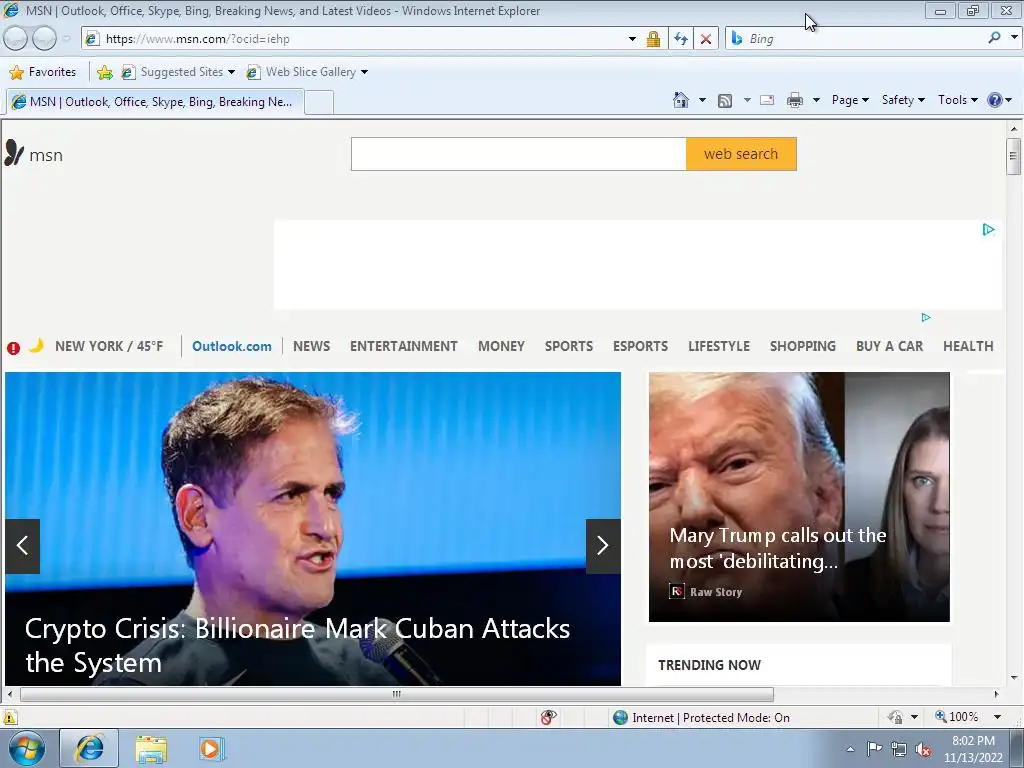Screen dimensions: 1024x768
Task: Open the Print dropdown arrow
Action: [x=816, y=100]
